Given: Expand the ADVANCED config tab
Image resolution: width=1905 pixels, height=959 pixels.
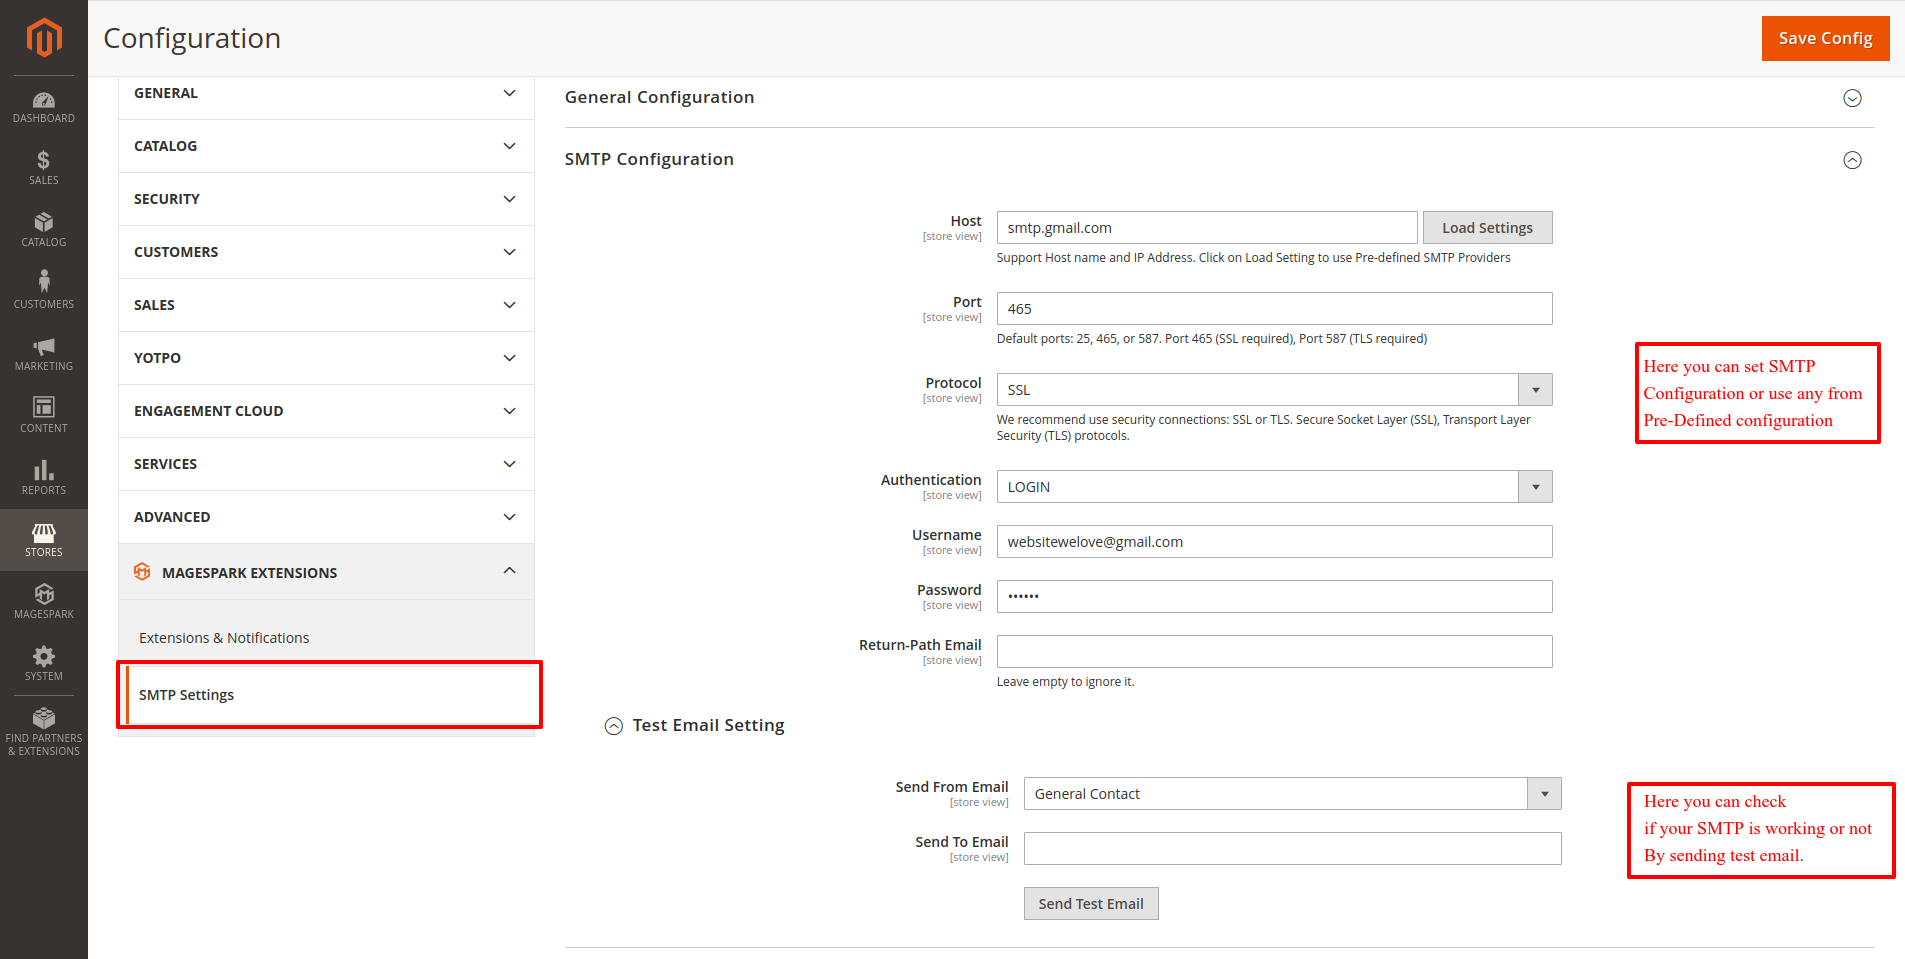Looking at the screenshot, I should (326, 517).
